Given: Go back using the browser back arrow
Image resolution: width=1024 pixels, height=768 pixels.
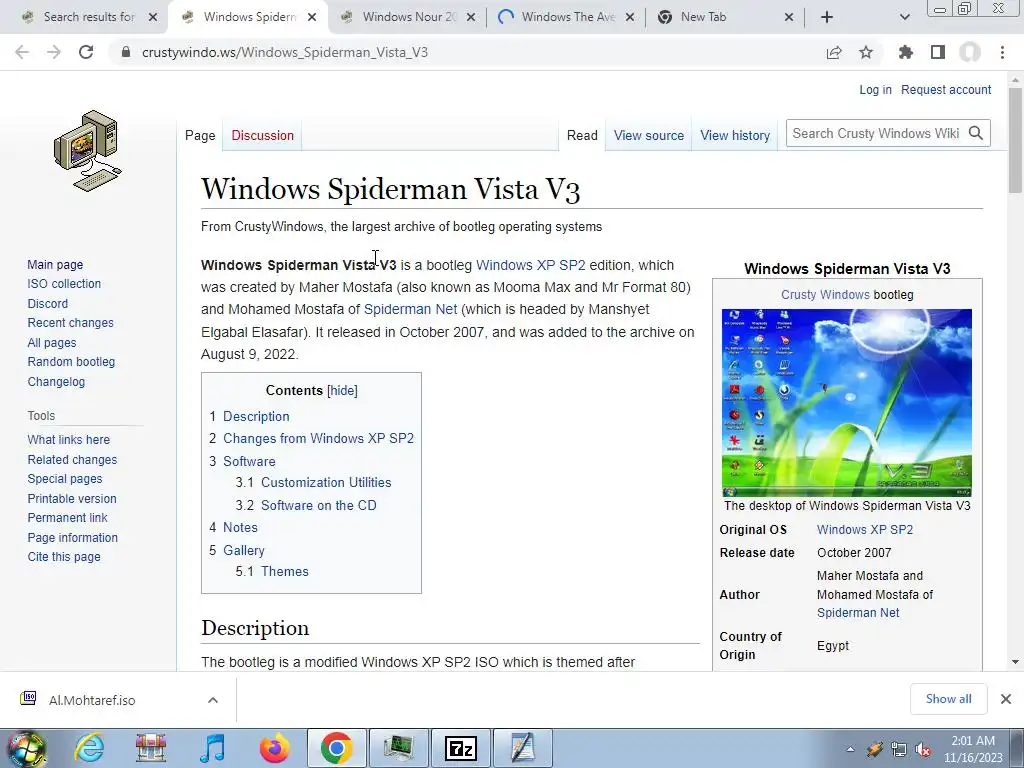Looking at the screenshot, I should (x=22, y=52).
